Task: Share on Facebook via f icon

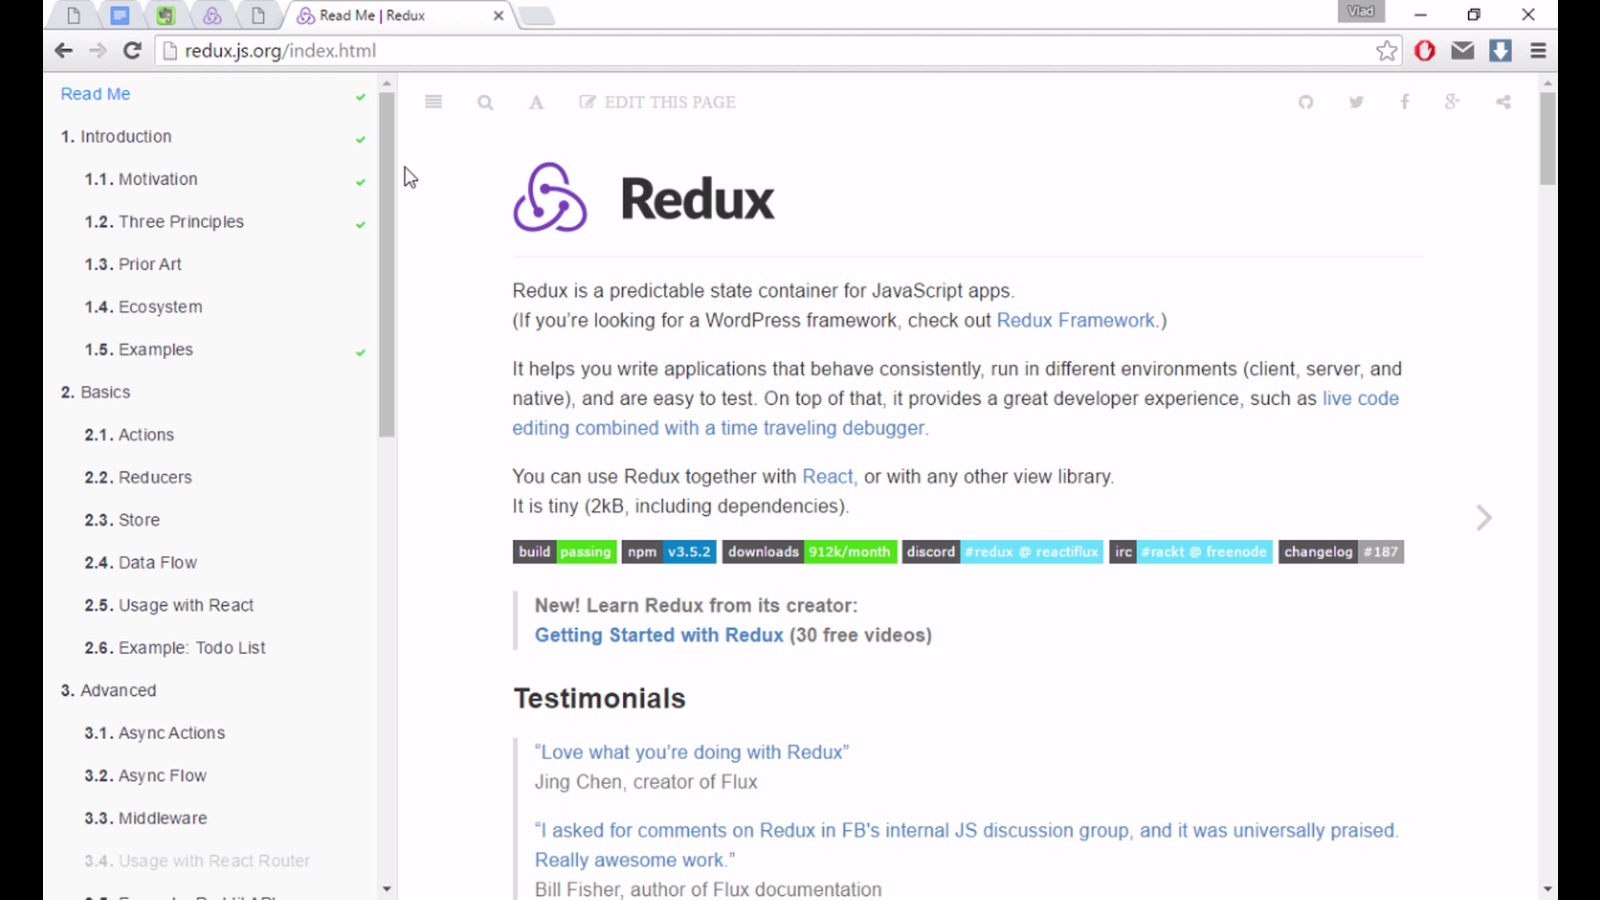Action: coord(1404,102)
